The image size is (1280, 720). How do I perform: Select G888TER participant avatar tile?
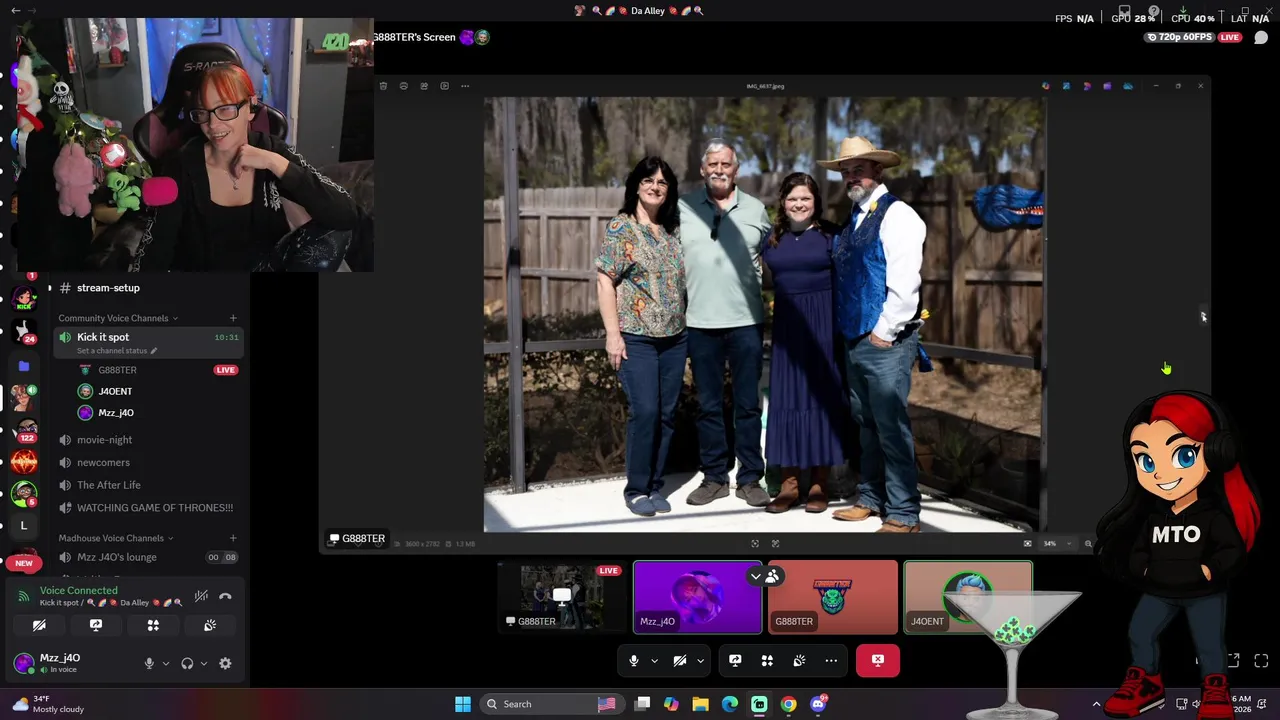click(832, 597)
